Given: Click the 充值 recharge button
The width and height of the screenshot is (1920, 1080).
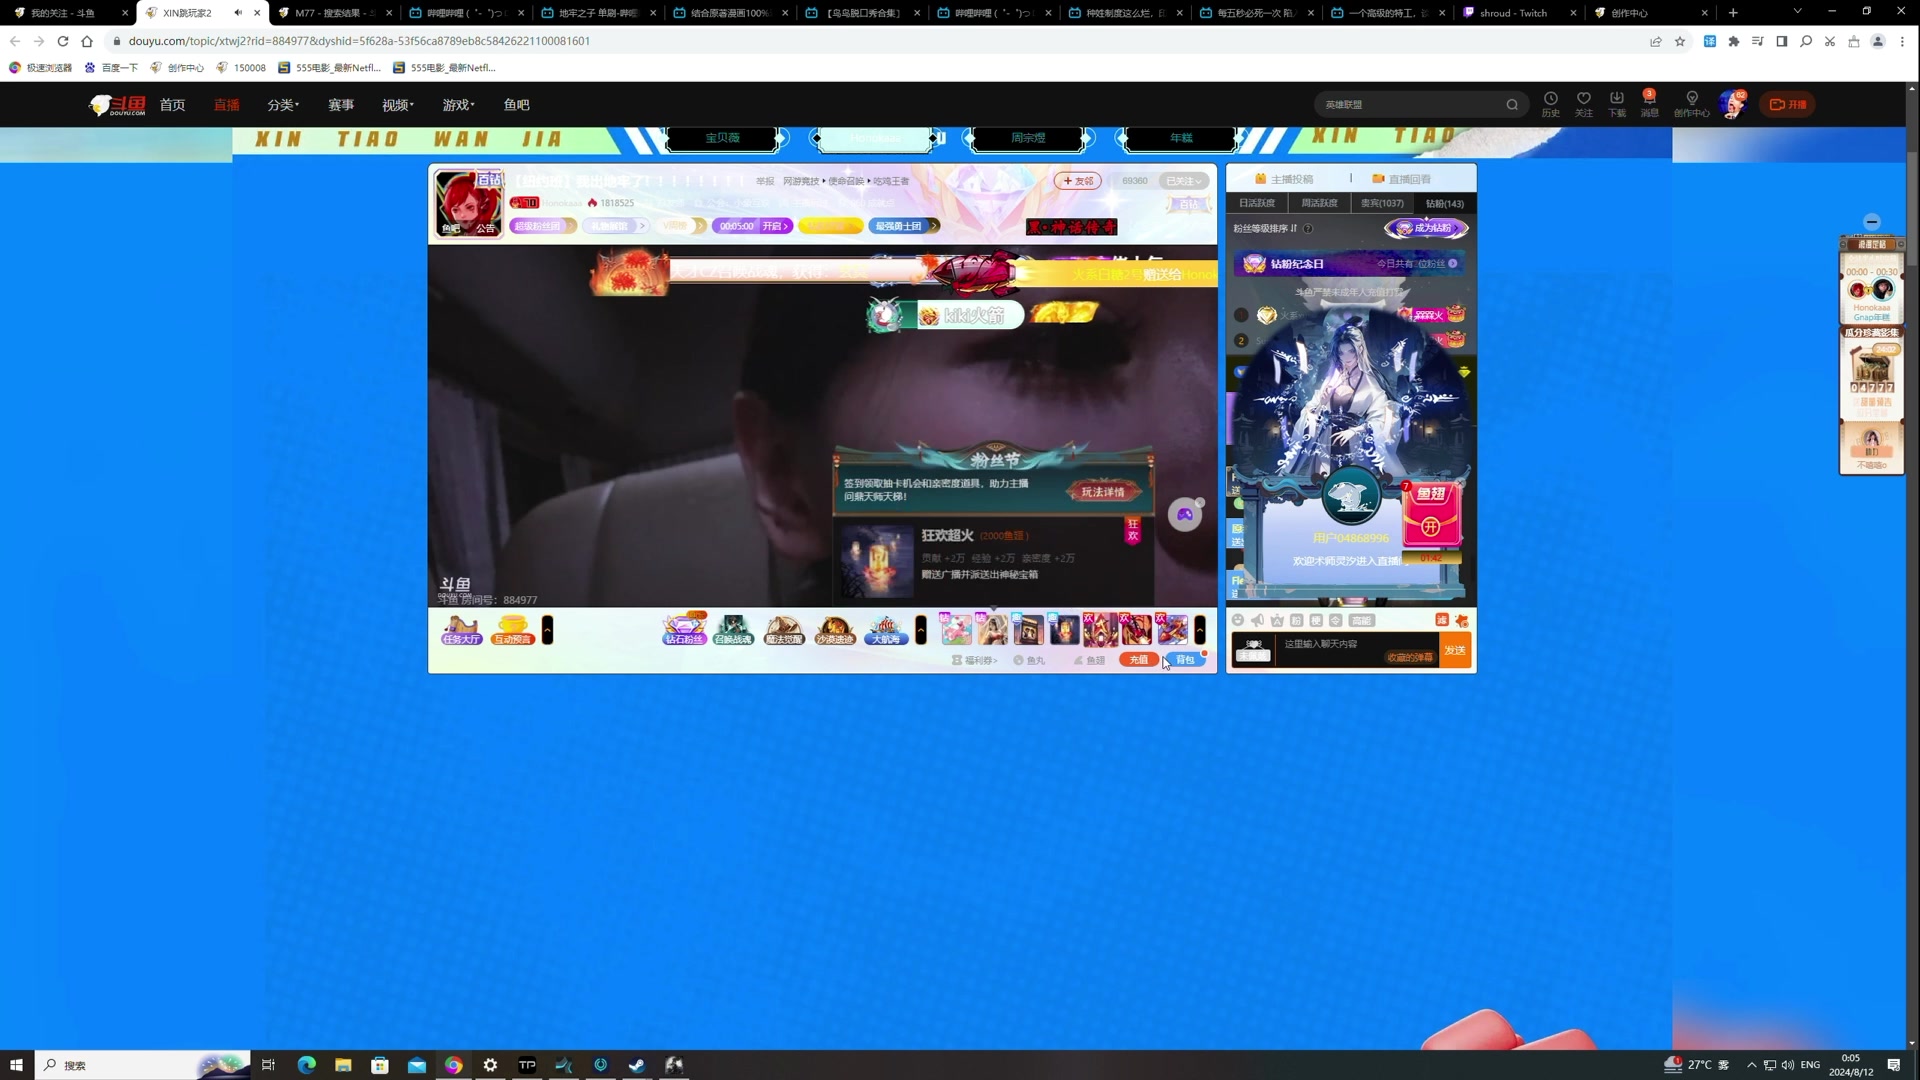Looking at the screenshot, I should click(1138, 660).
